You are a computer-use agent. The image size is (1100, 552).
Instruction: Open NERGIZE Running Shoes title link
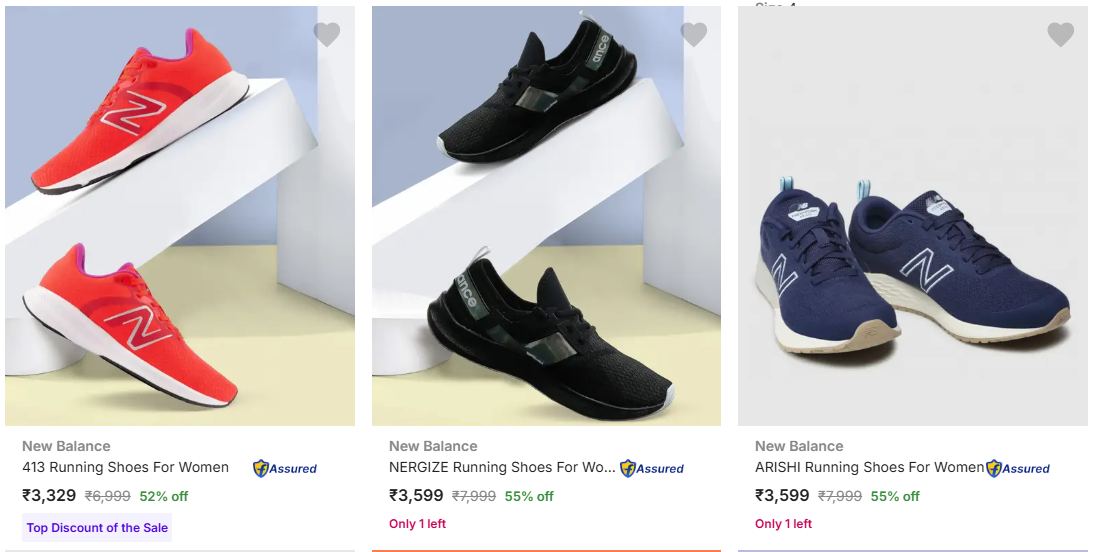click(x=502, y=467)
